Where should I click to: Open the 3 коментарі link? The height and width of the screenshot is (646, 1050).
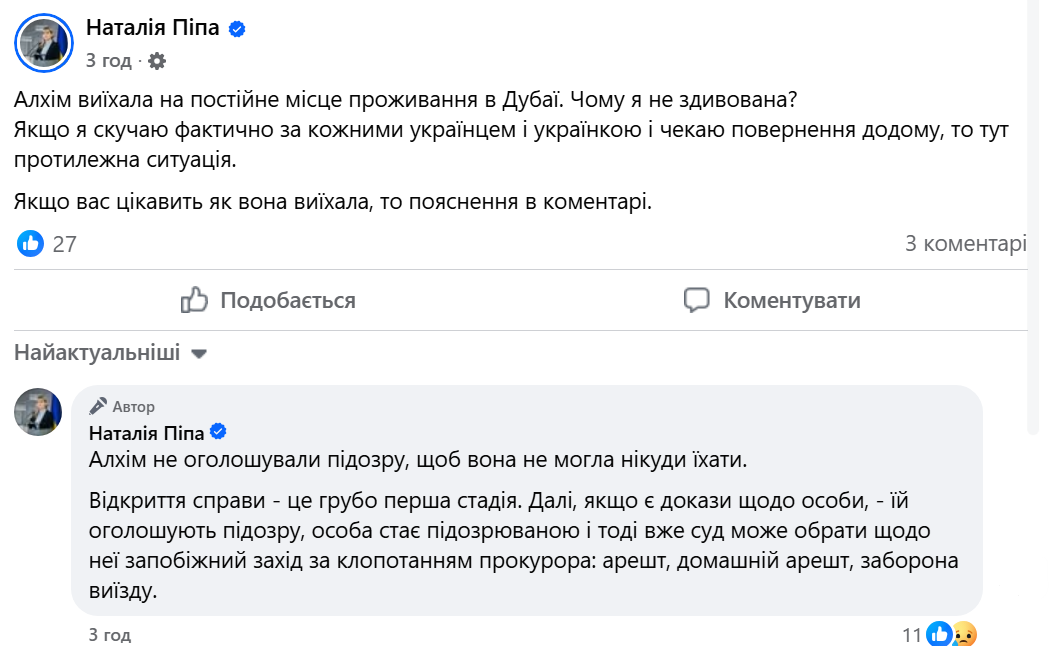pos(966,241)
